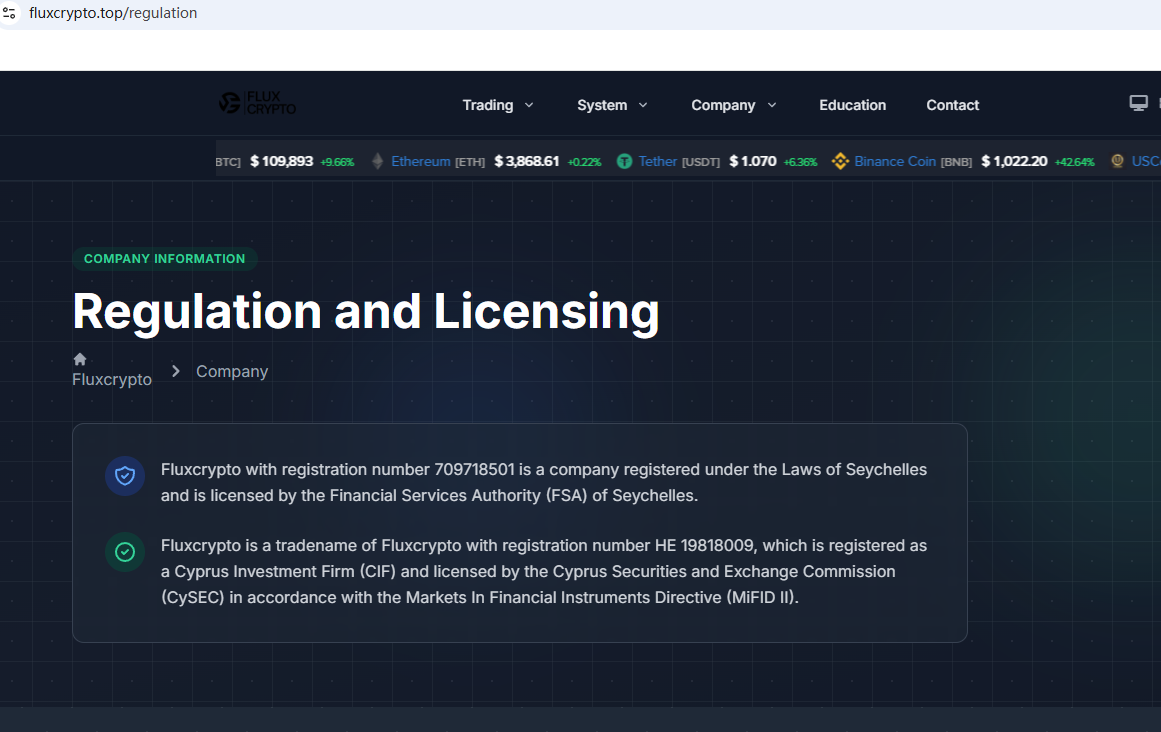The image size is (1161, 732).
Task: Click the Company Information badge
Action: pyautogui.click(x=164, y=259)
